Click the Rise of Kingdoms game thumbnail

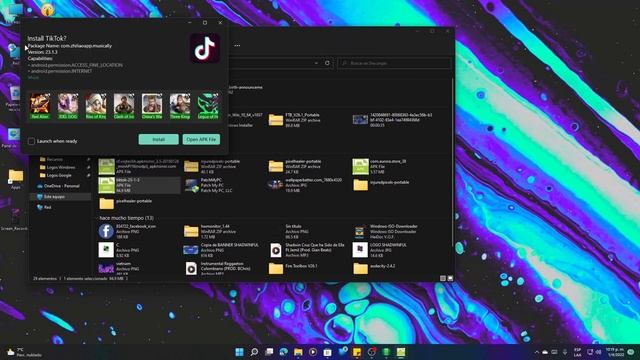point(96,106)
